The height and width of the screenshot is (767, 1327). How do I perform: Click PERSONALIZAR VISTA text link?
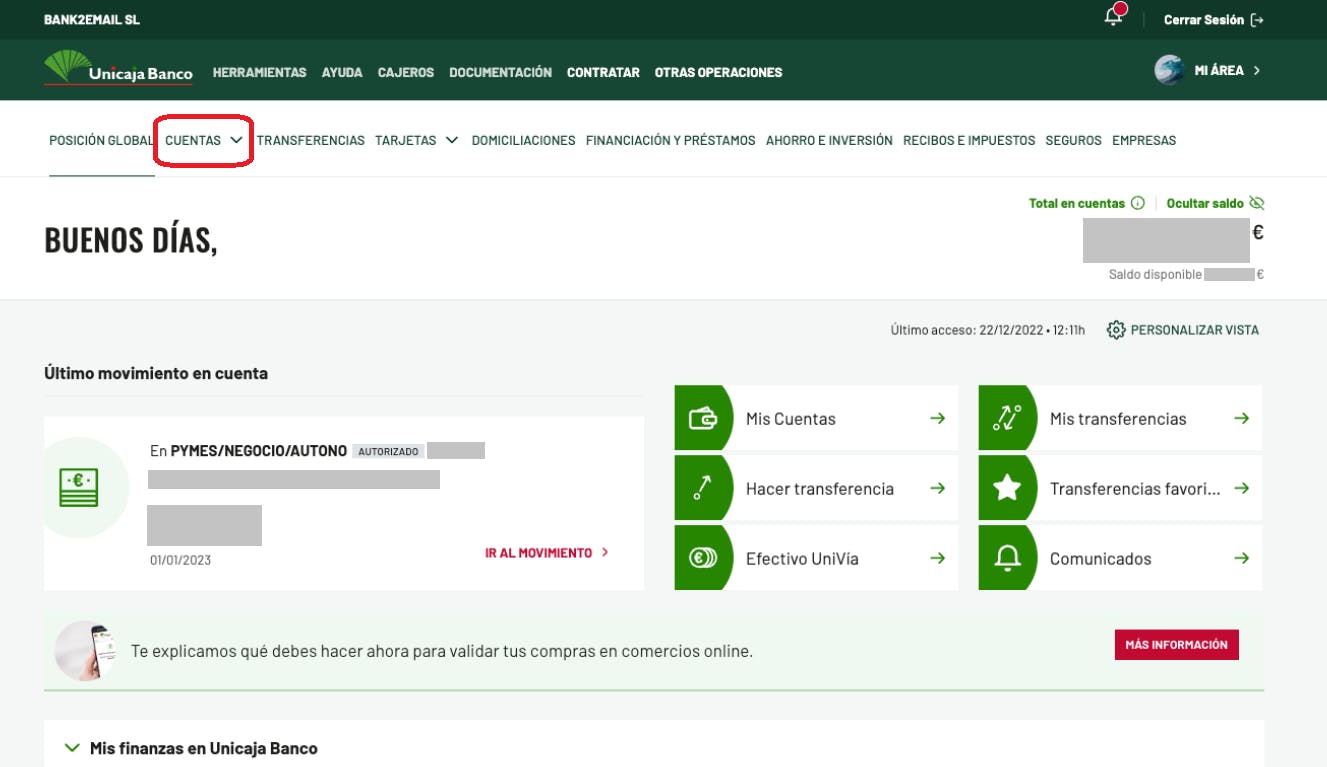[x=1195, y=330]
